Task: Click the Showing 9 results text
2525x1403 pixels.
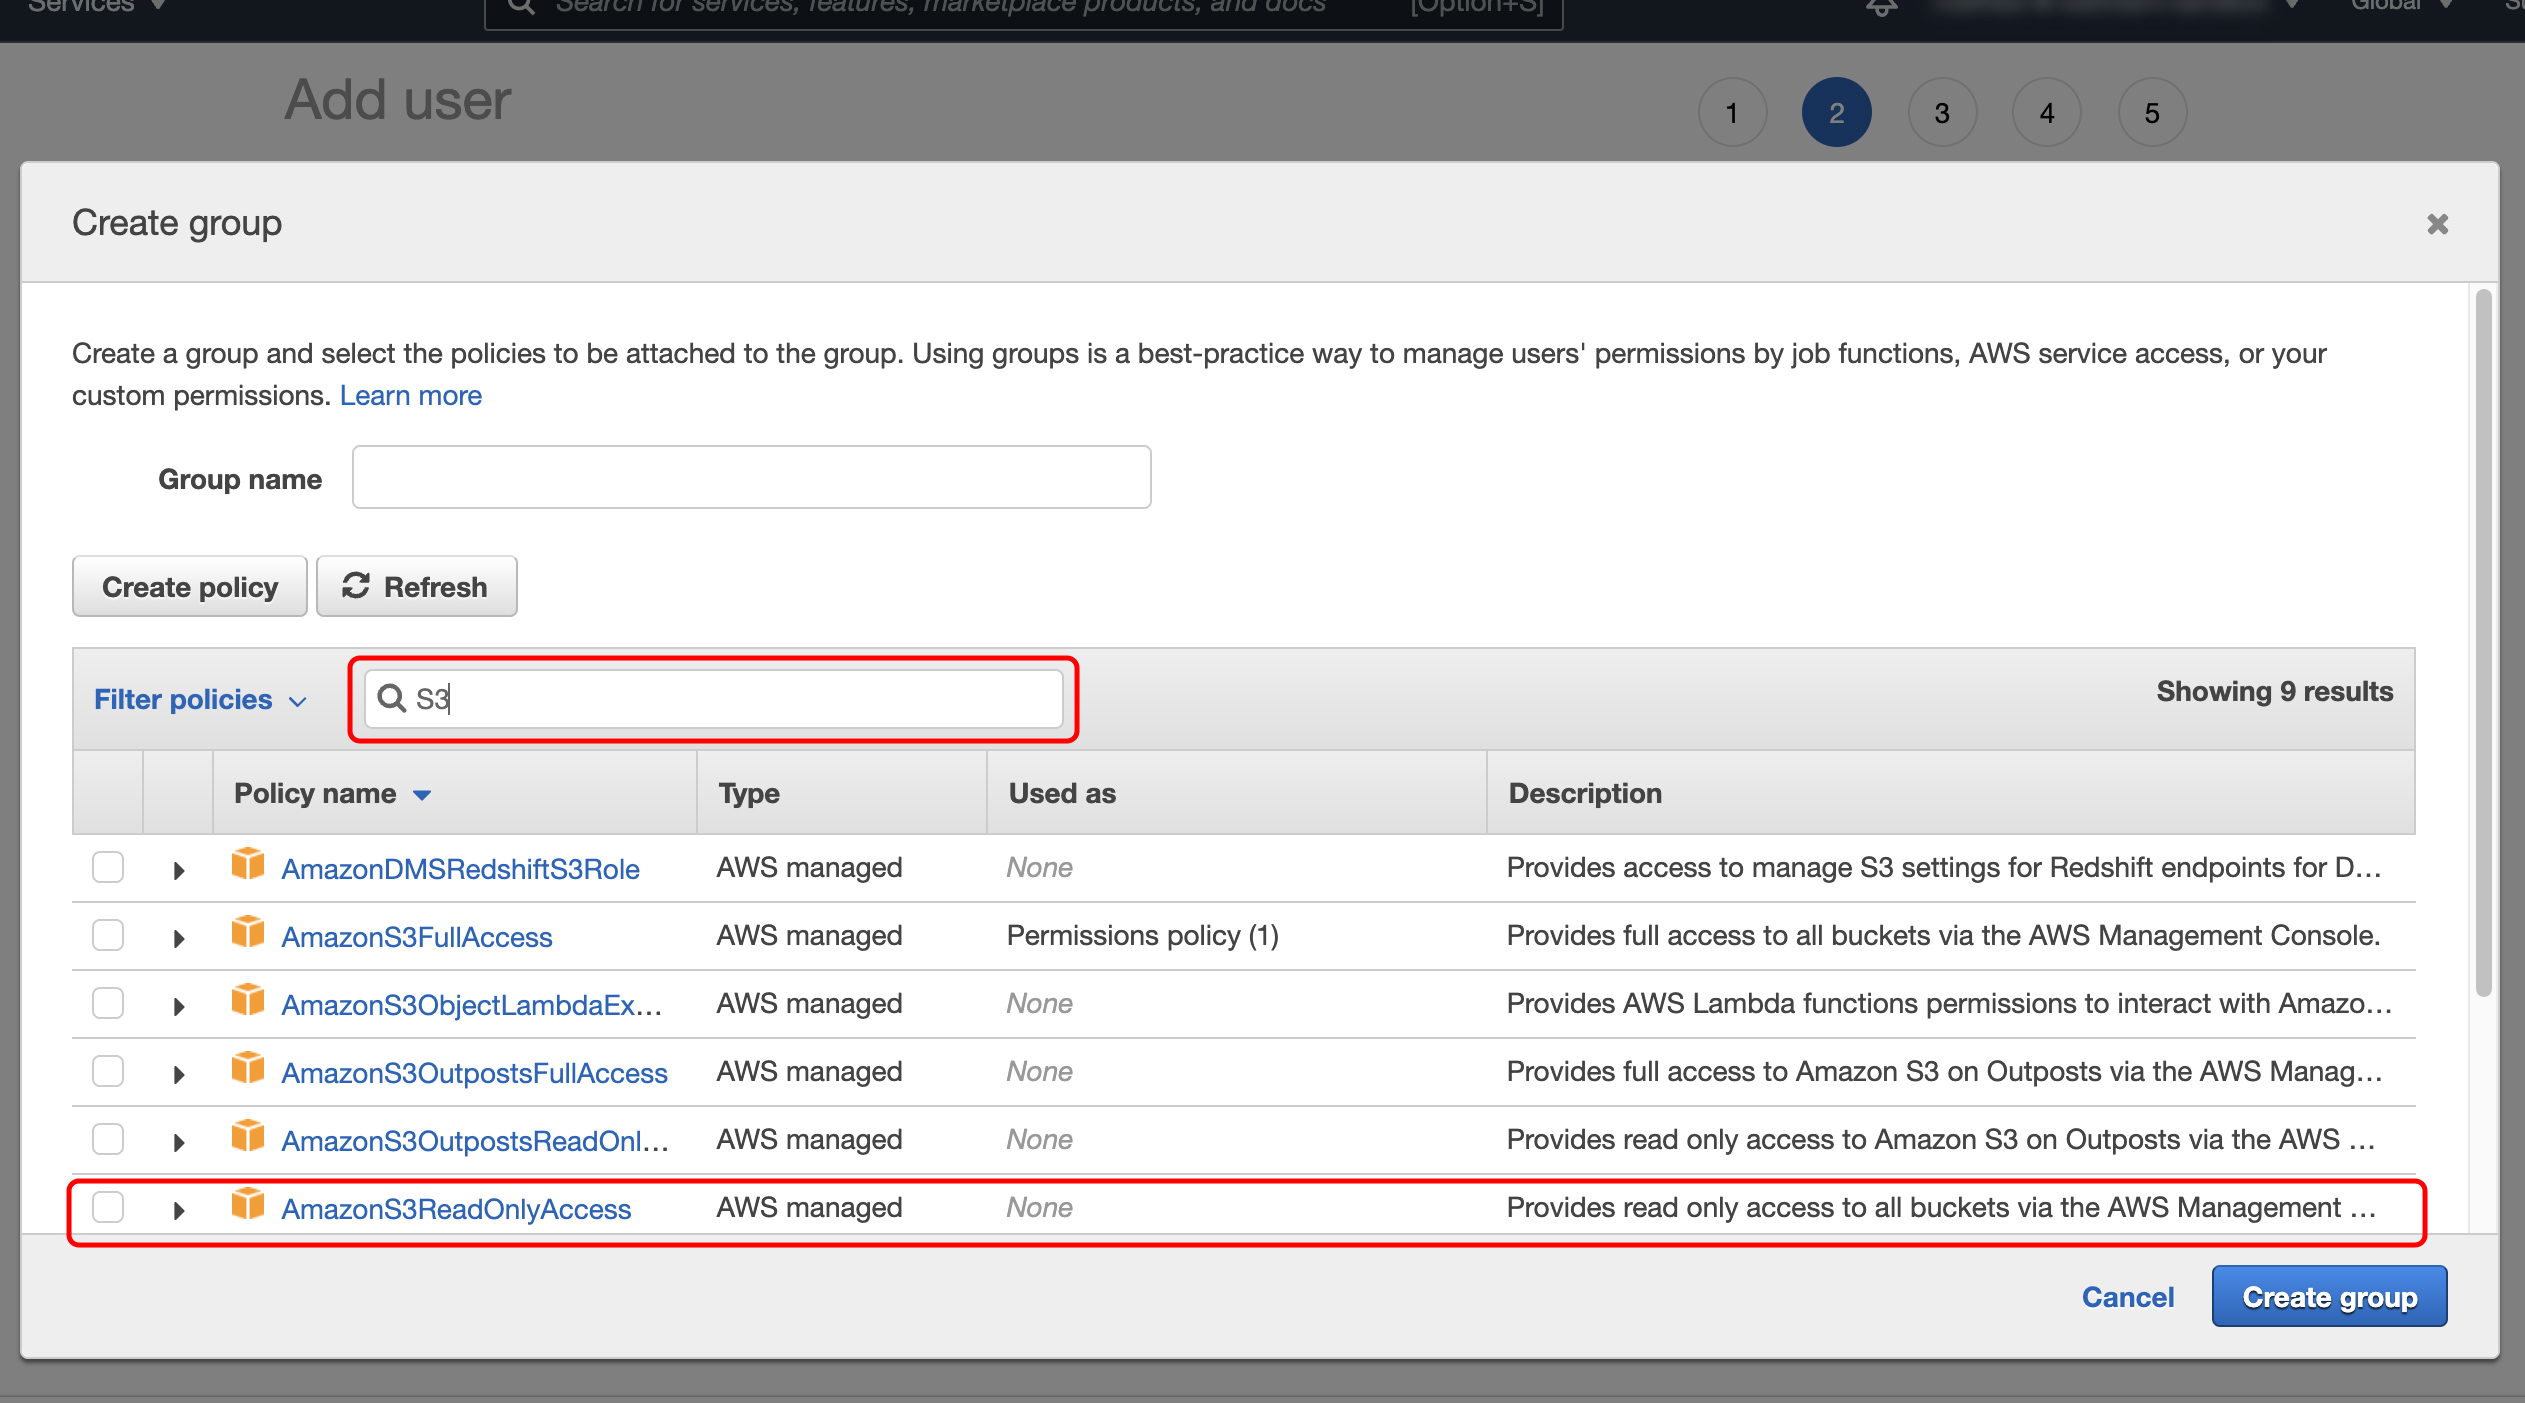Action: 2275,691
